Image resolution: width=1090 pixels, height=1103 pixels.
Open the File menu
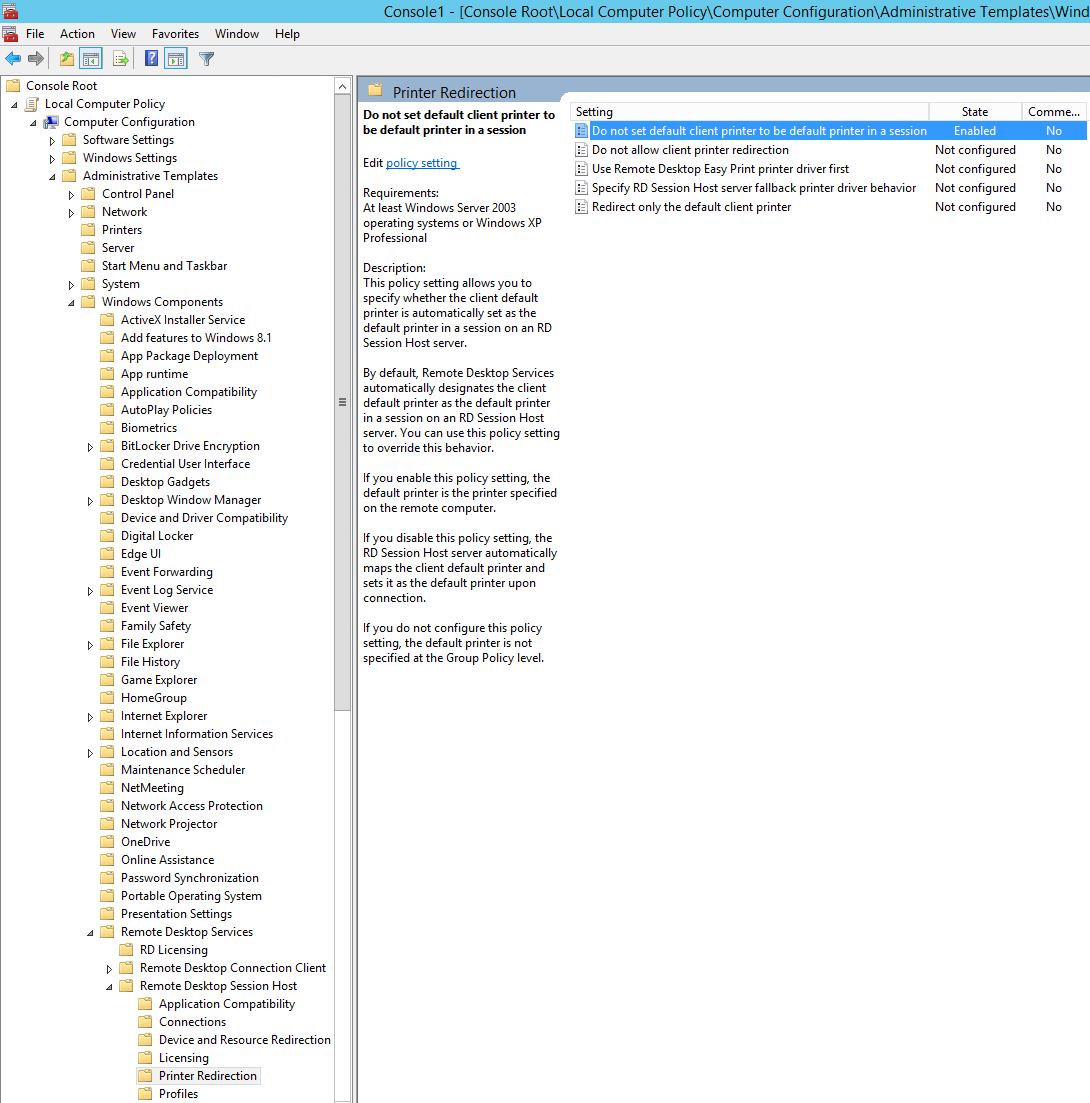[x=35, y=34]
